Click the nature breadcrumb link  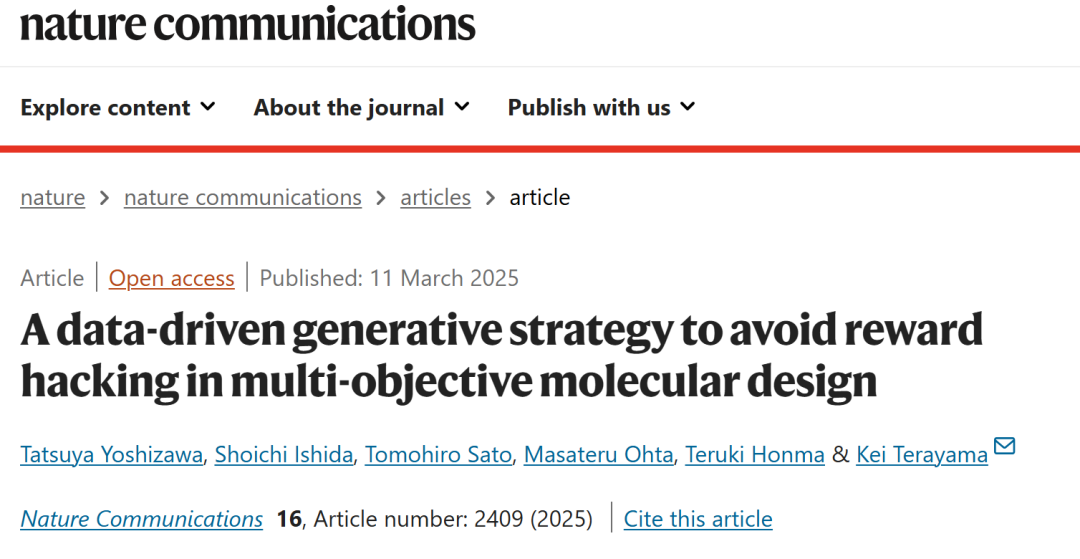[x=52, y=197]
